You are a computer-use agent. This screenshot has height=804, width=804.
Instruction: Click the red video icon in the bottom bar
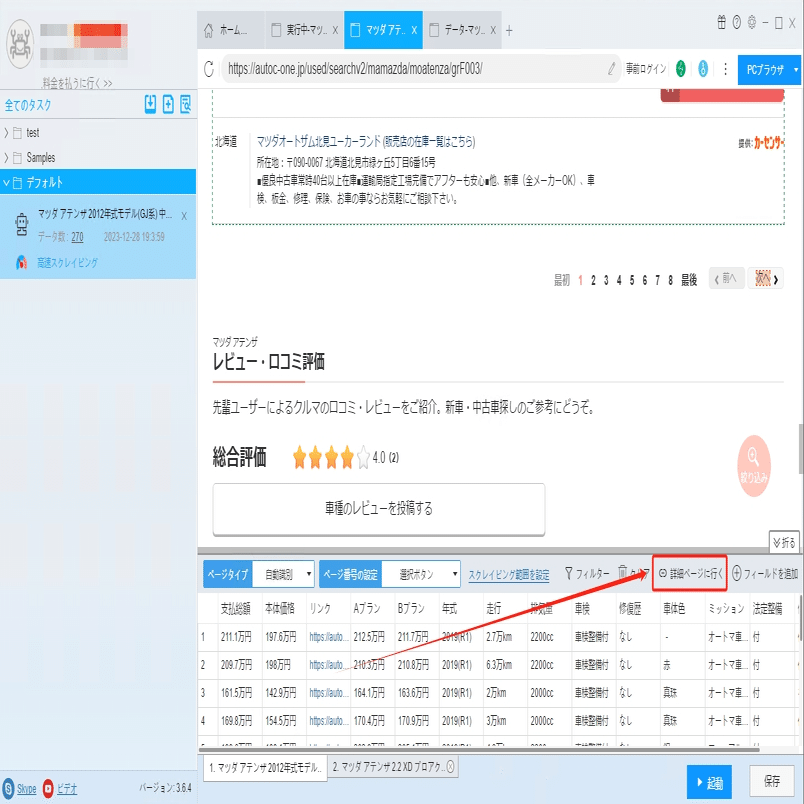[x=48, y=788]
